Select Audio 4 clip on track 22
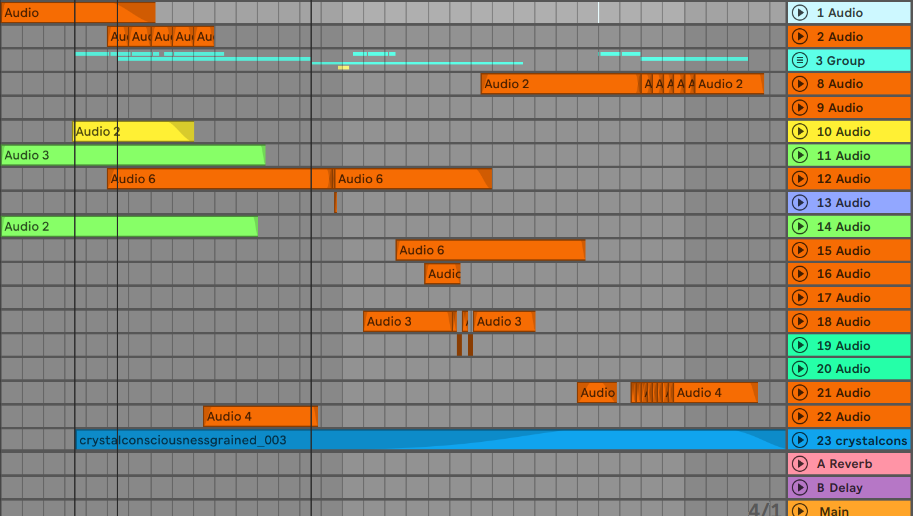The height and width of the screenshot is (516, 913). 260,416
